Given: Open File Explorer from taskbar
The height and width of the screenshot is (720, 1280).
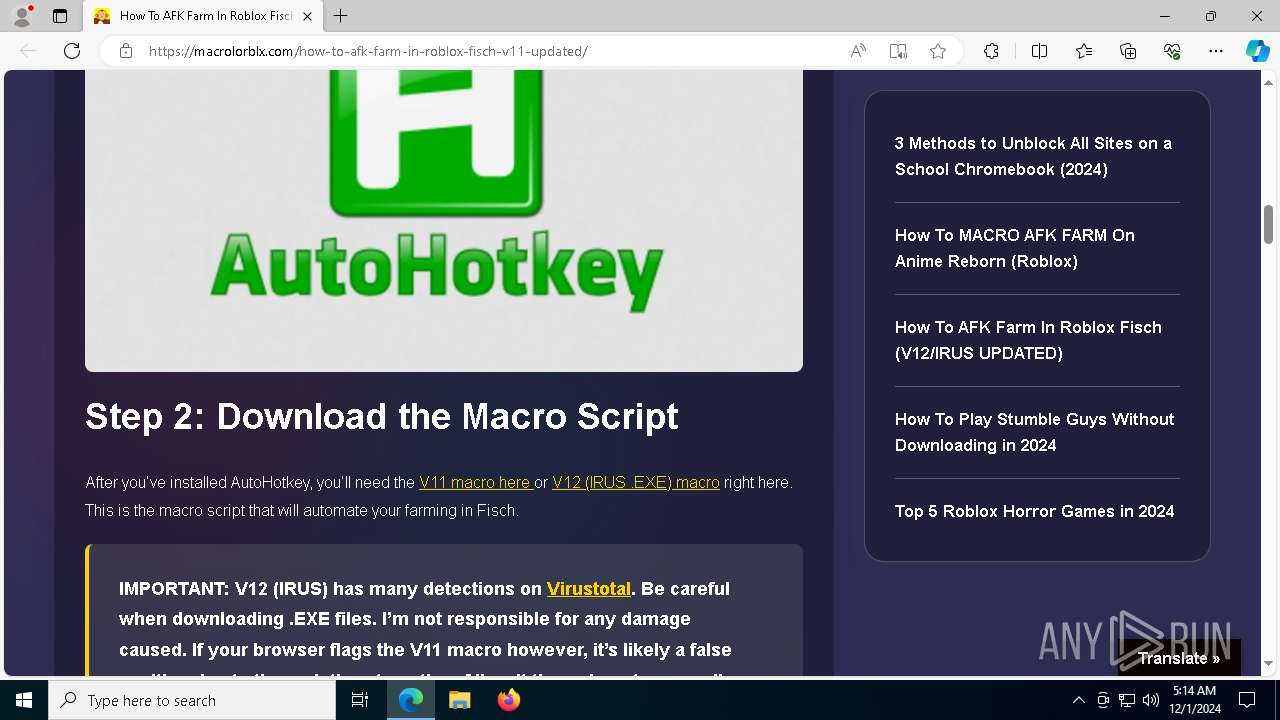Looking at the screenshot, I should pos(460,700).
